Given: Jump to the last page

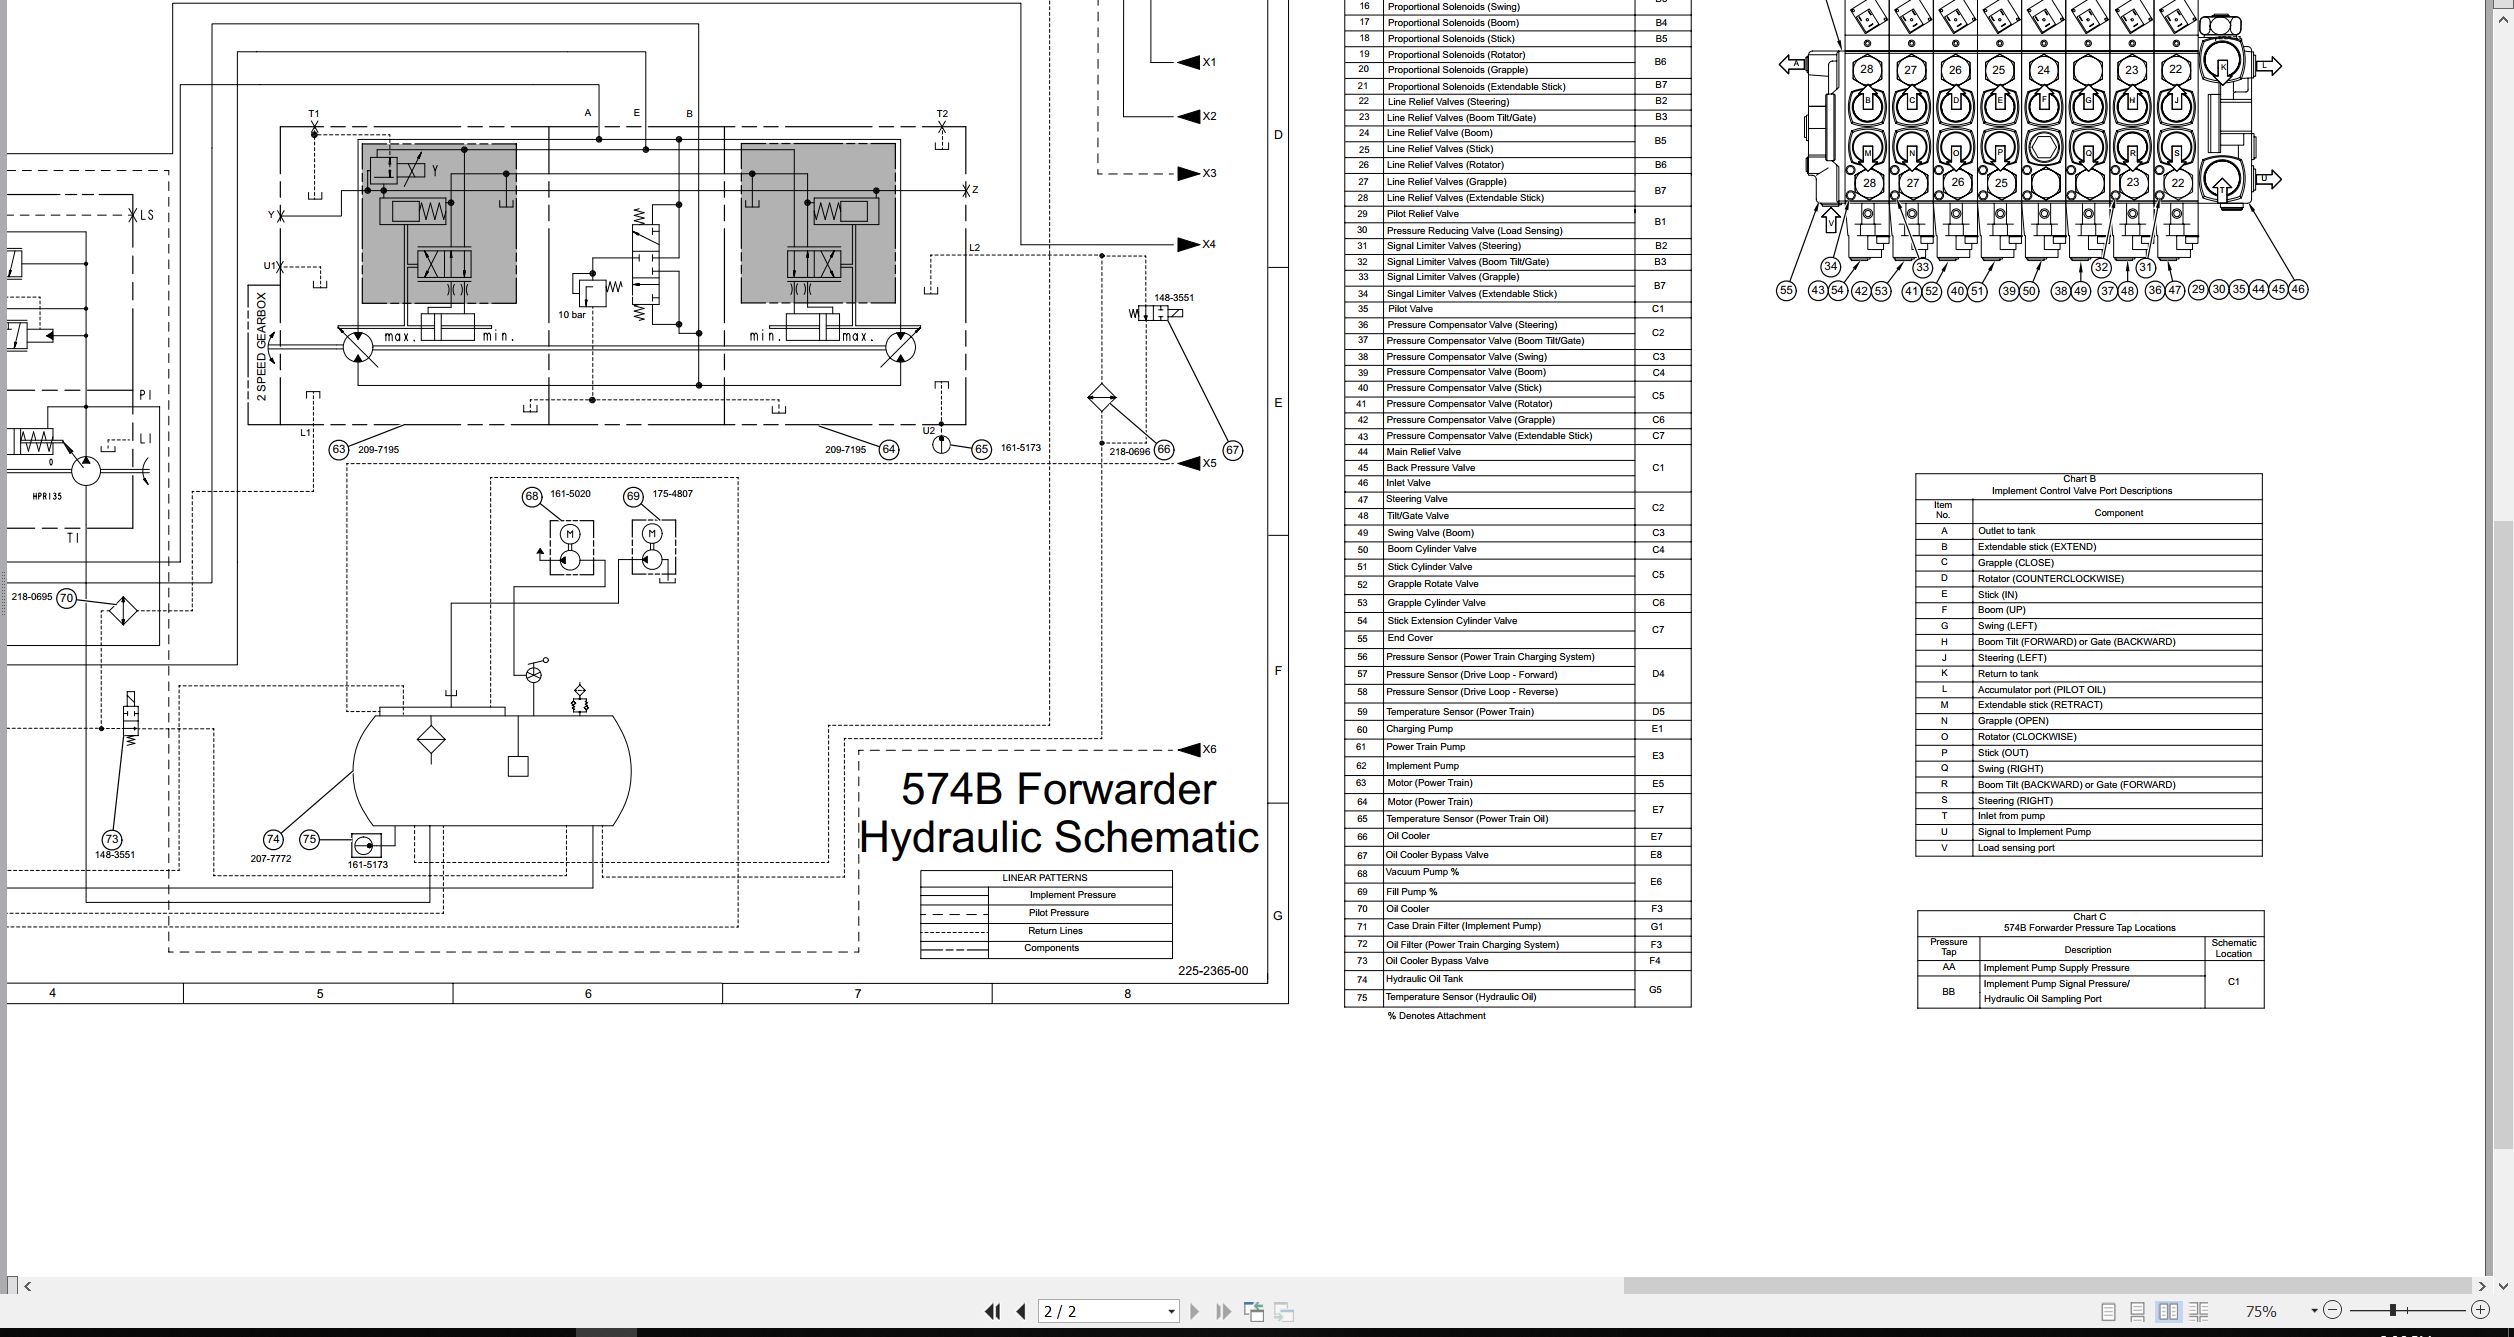Looking at the screenshot, I should (1223, 1311).
